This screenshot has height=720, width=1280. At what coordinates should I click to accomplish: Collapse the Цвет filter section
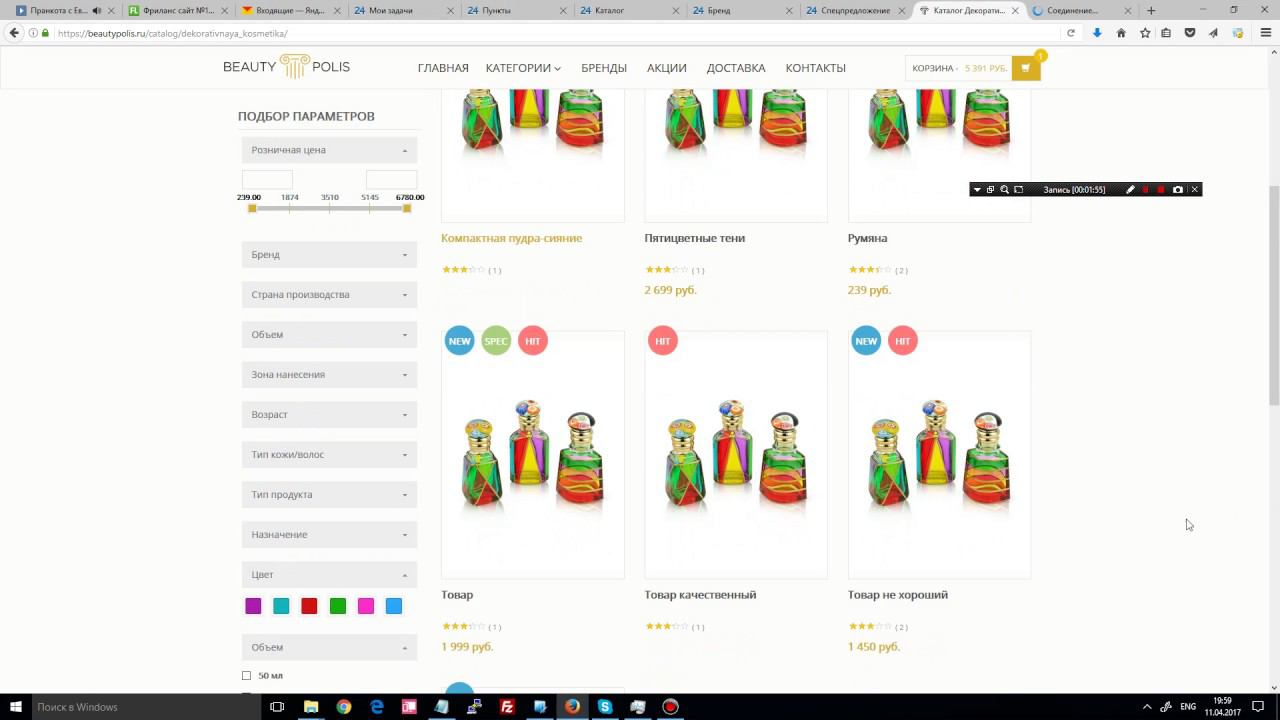pos(329,575)
